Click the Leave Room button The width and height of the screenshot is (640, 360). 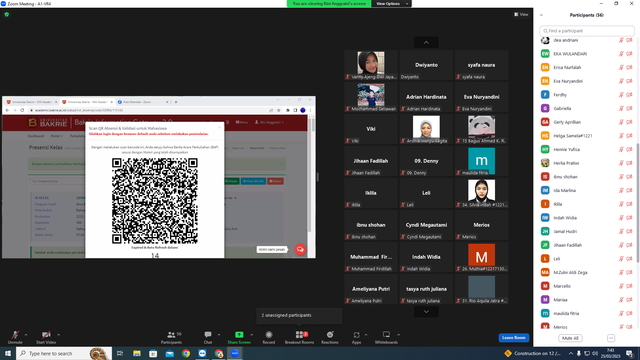pyautogui.click(x=513, y=338)
